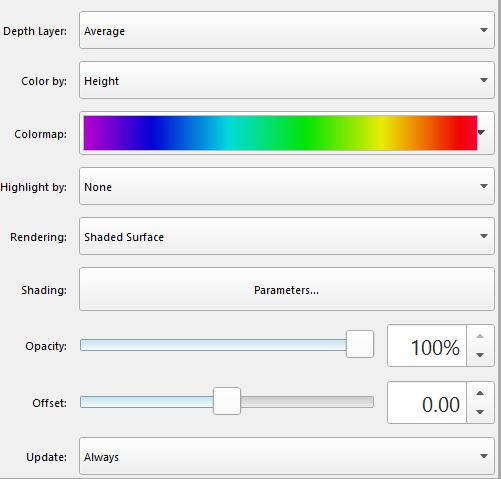501x479 pixels.
Task: Click the arrow icon beside the Colormap gradient
Action: click(481, 133)
